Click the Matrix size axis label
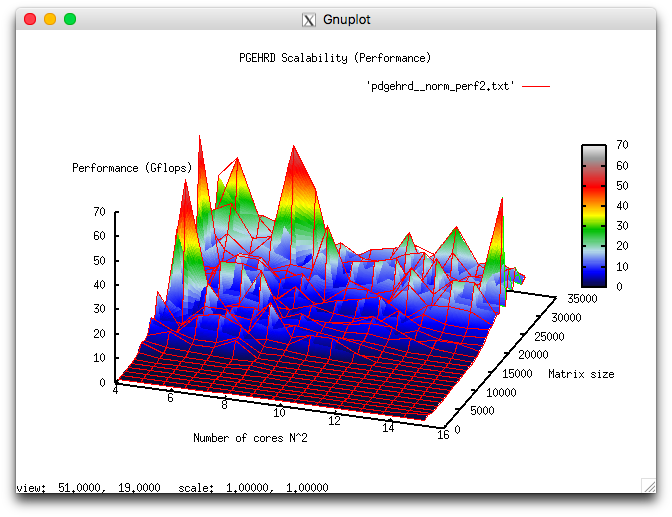 (581, 374)
